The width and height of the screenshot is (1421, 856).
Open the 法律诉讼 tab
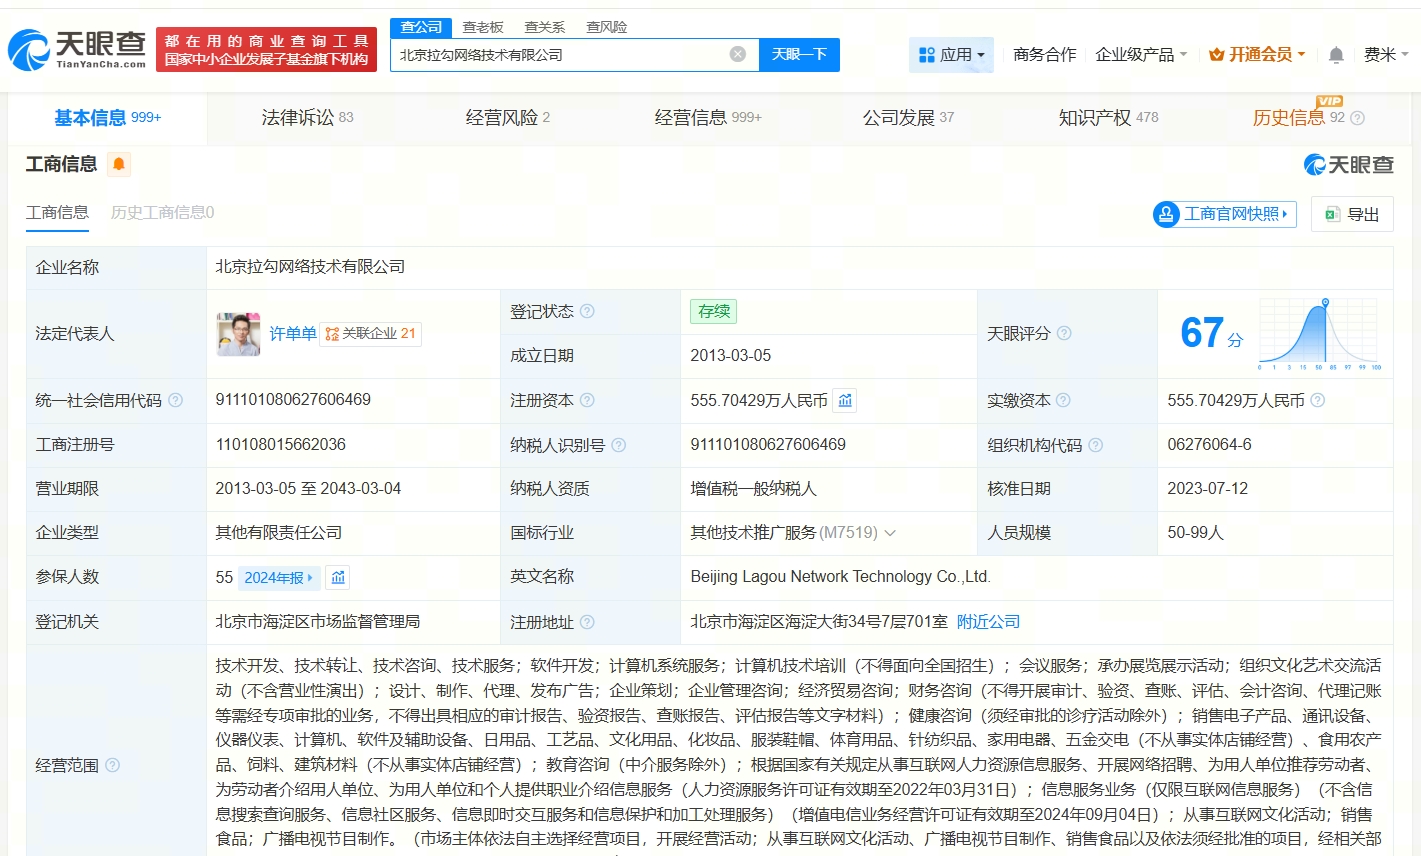(x=307, y=118)
